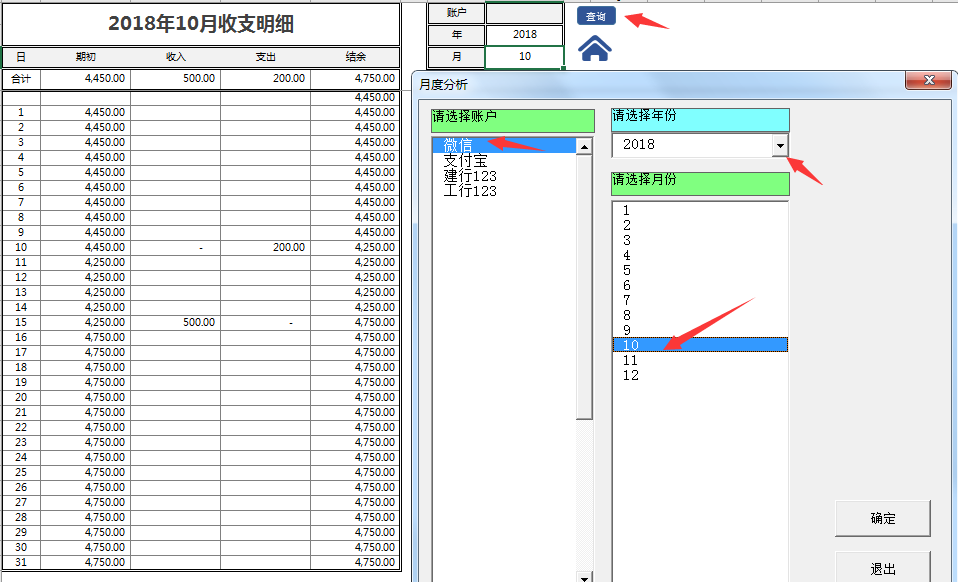Click the 账户 value cell in the sheet

coord(524,13)
